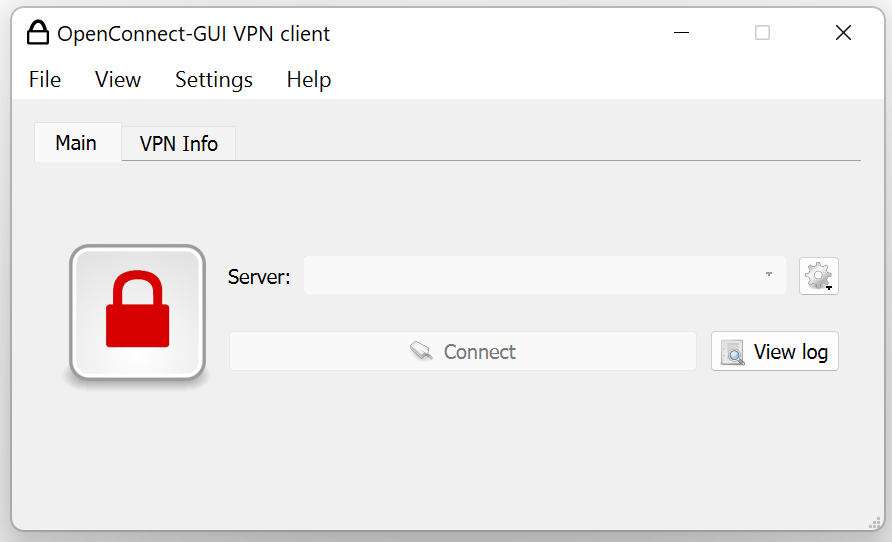Switch to the Main tab
Viewport: 892px width, 542px height.
point(76,143)
